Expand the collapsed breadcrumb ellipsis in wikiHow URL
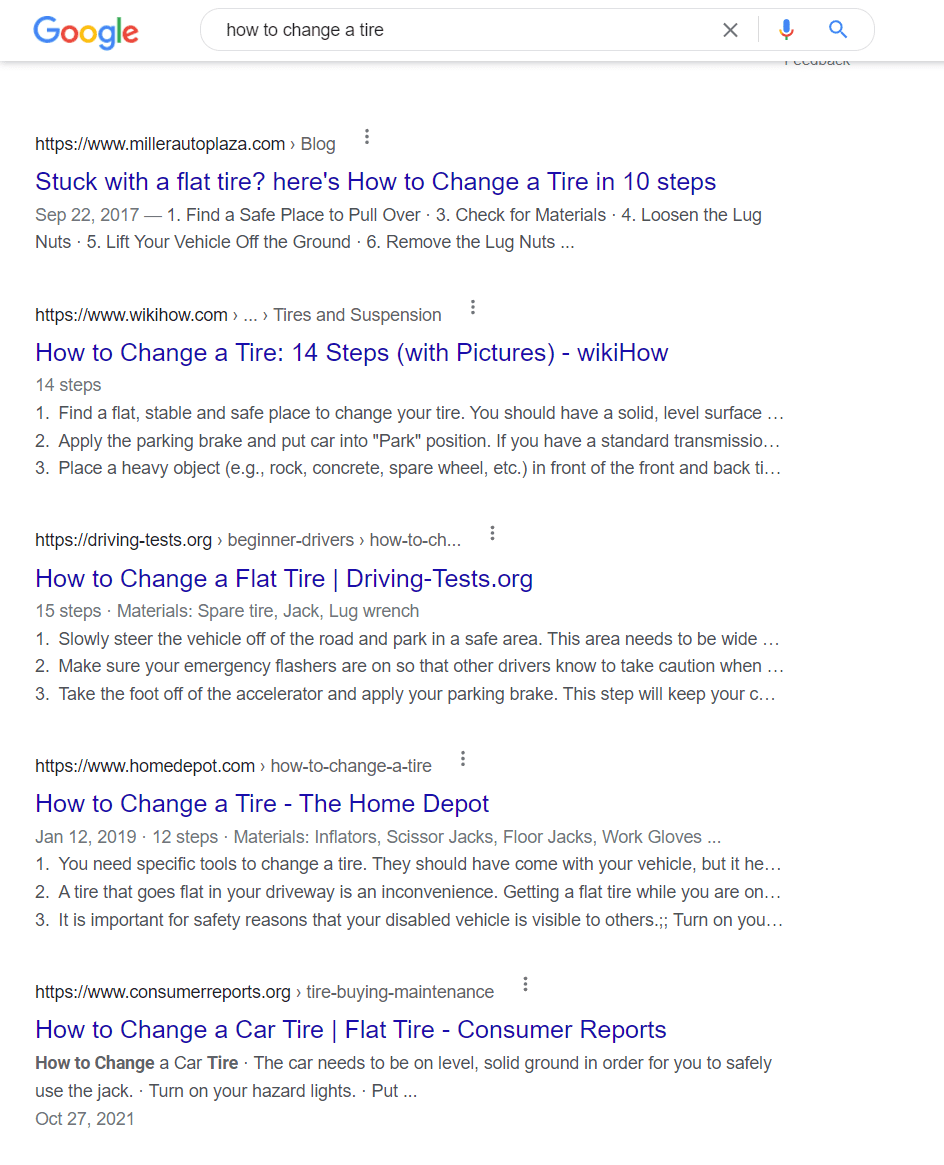This screenshot has height=1165, width=944. (x=250, y=314)
